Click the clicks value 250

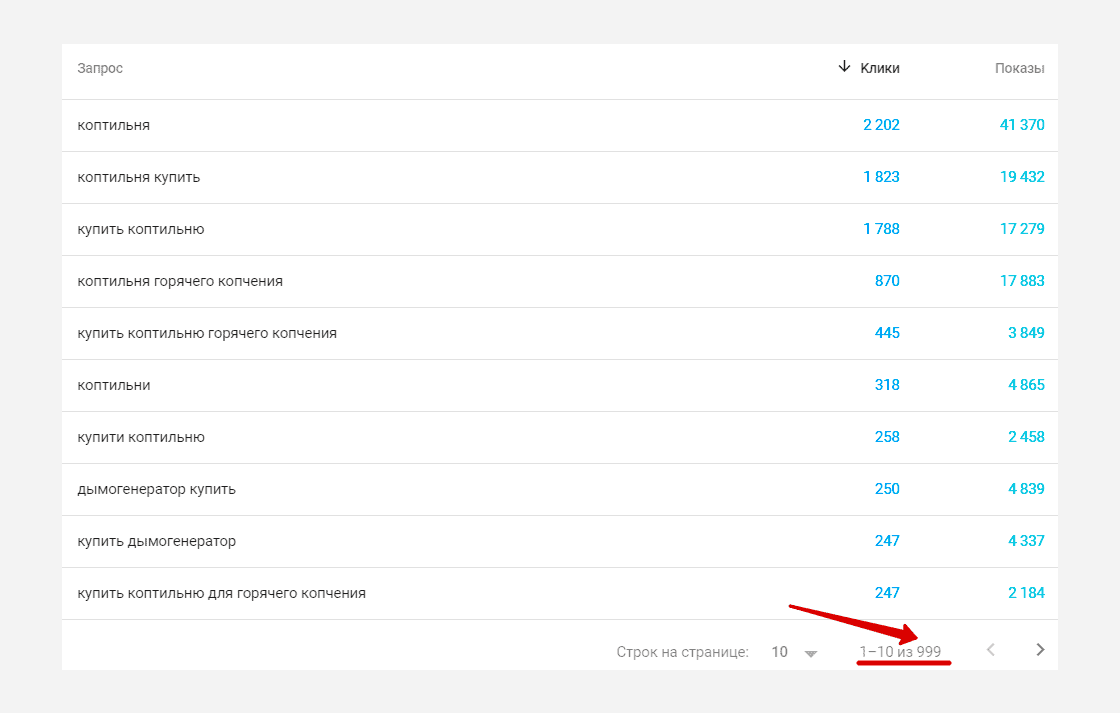pos(887,489)
